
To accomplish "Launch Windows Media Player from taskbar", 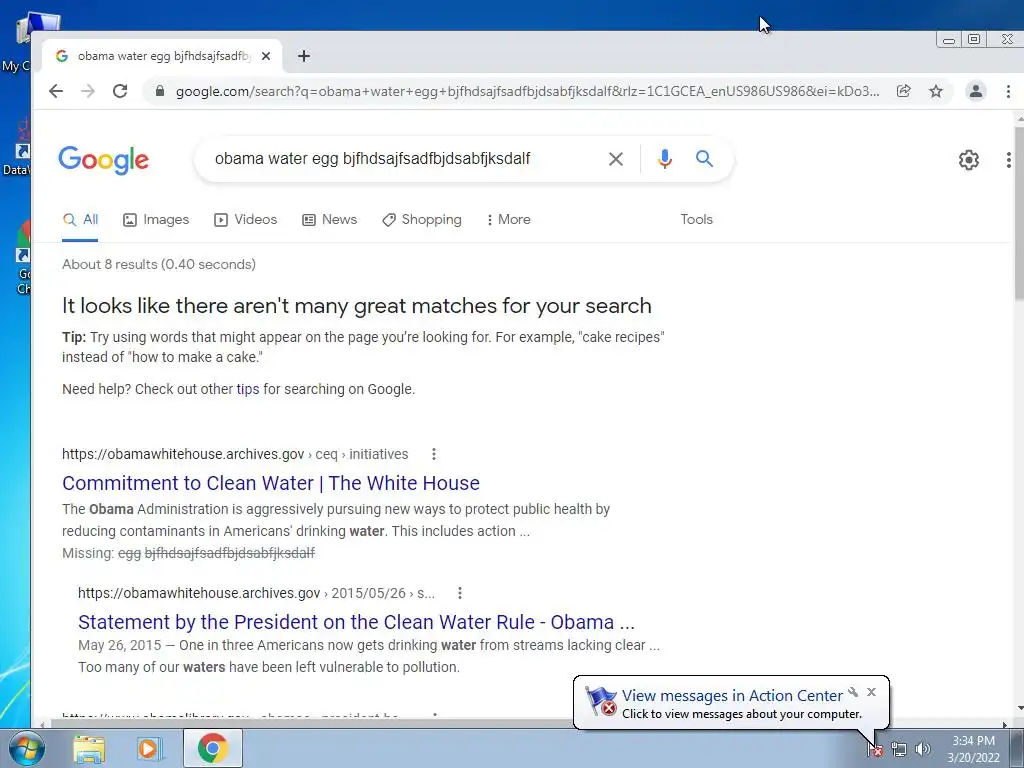I will click(x=150, y=749).
